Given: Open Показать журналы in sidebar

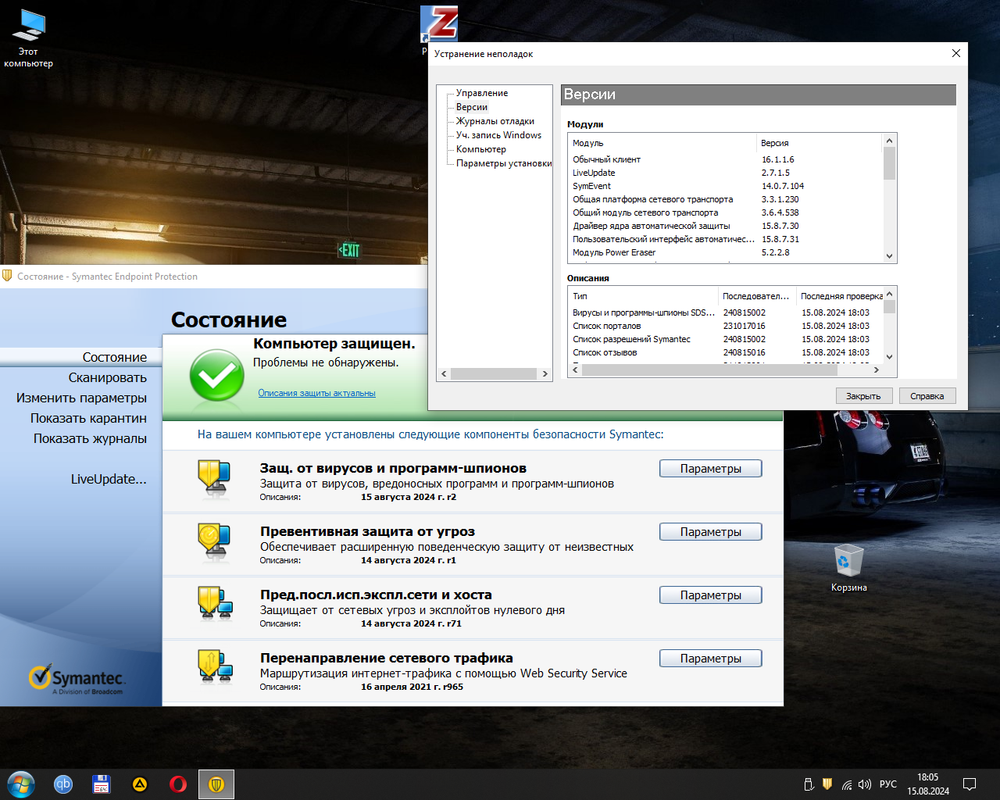Looking at the screenshot, I should pos(90,439).
